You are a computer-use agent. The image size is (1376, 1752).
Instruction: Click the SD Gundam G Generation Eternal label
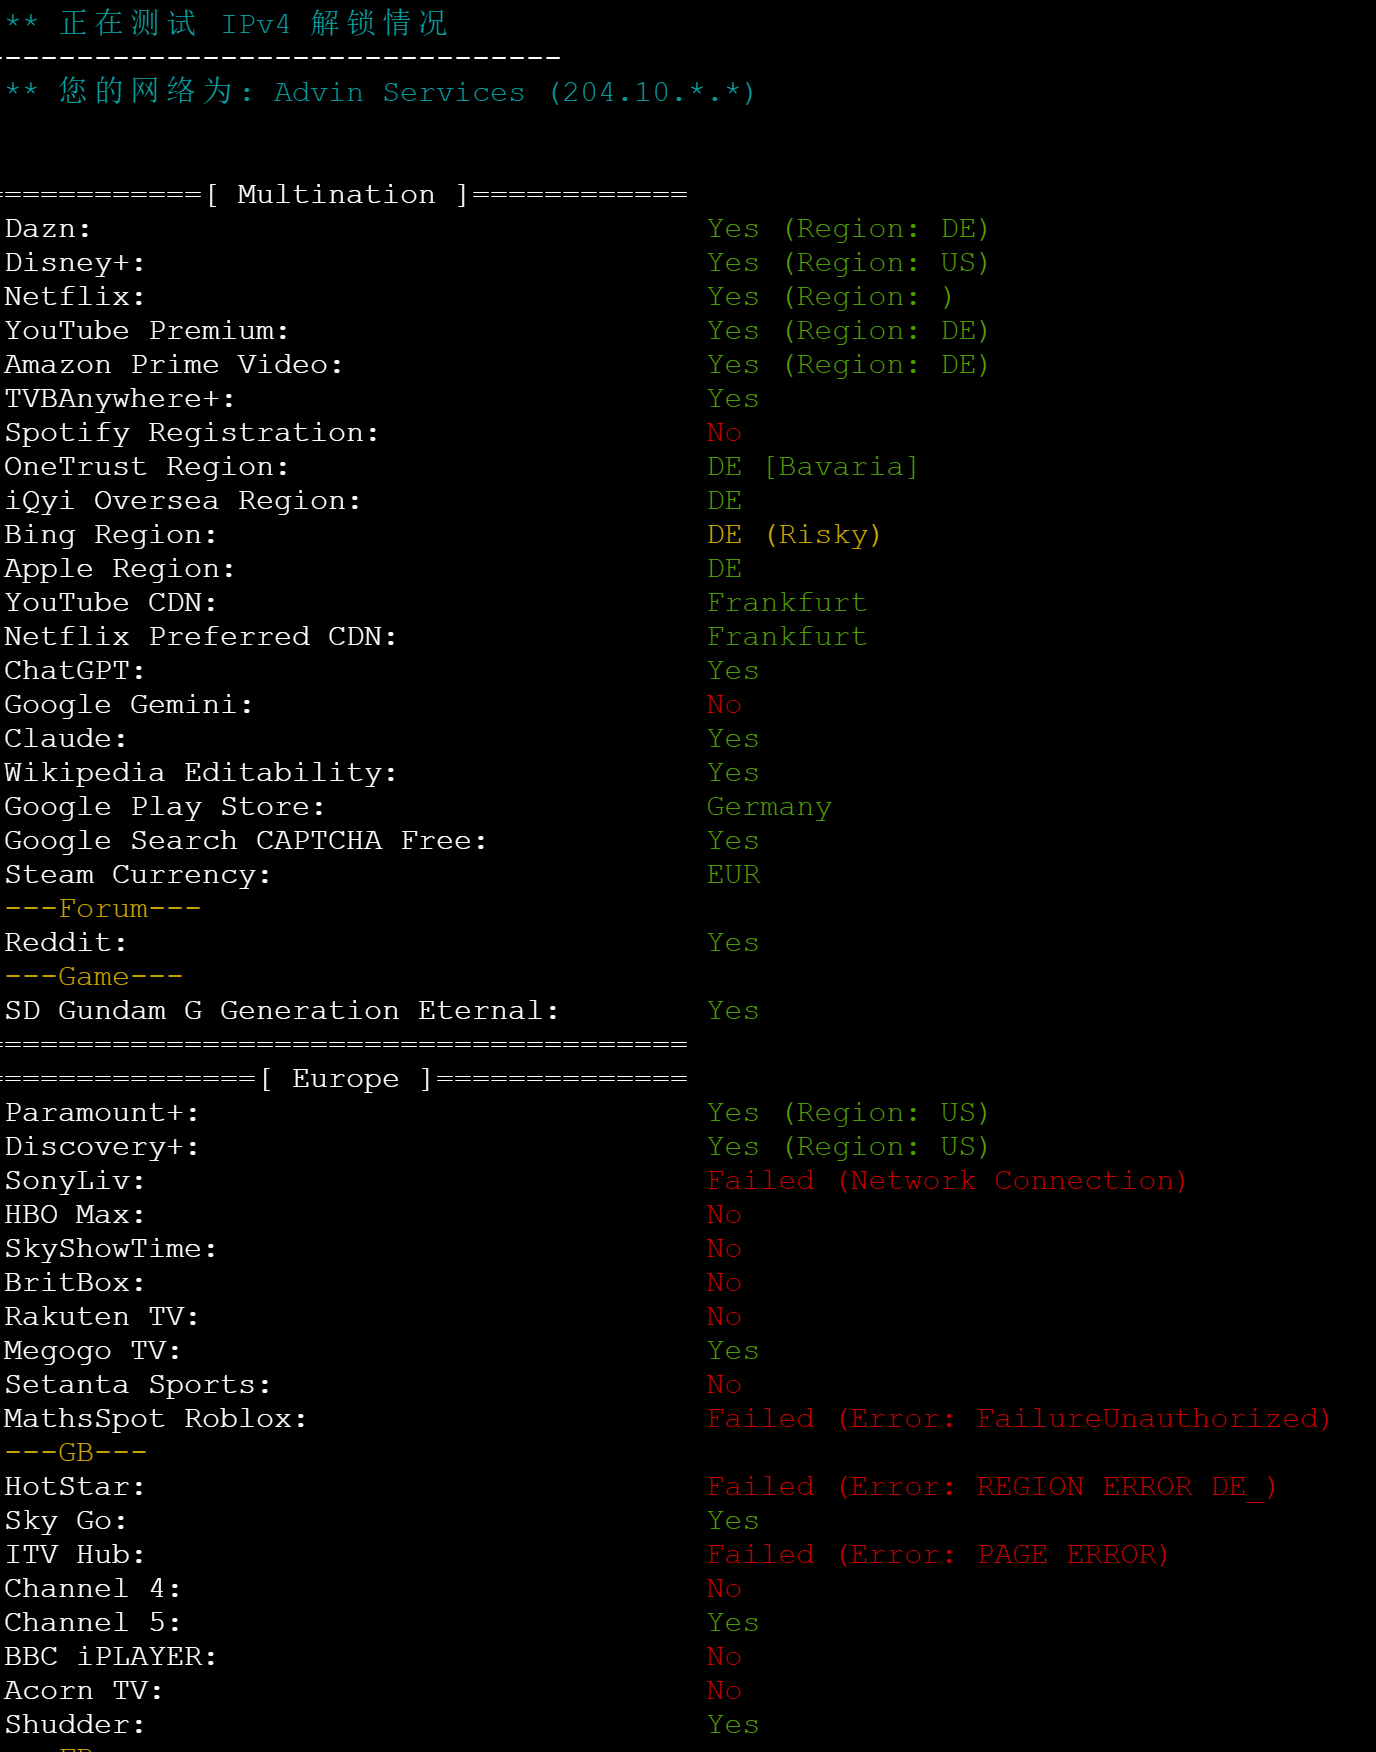pos(281,1011)
